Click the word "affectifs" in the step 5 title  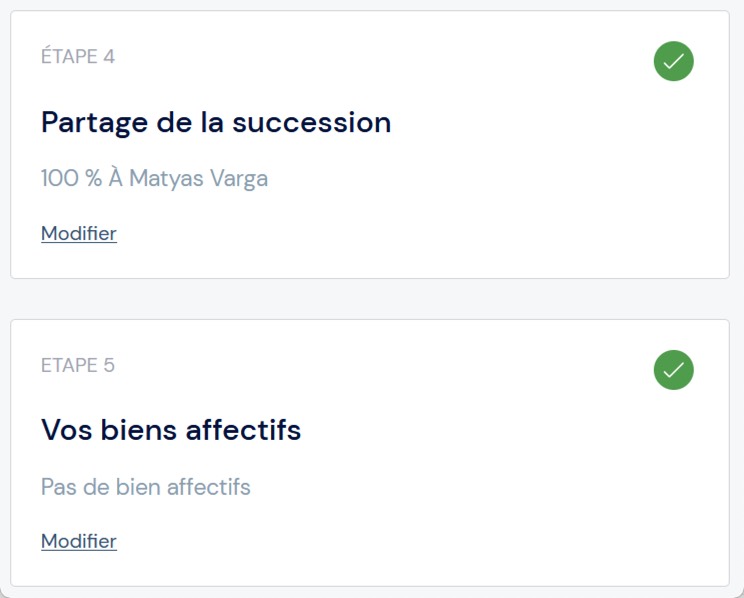(243, 430)
